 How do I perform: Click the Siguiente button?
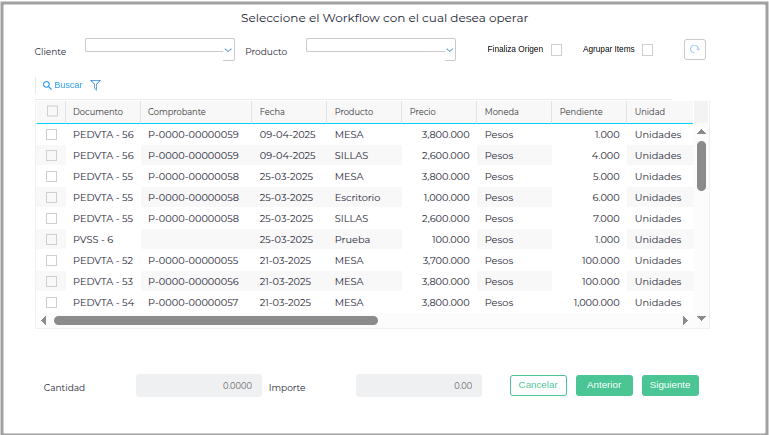coord(670,385)
